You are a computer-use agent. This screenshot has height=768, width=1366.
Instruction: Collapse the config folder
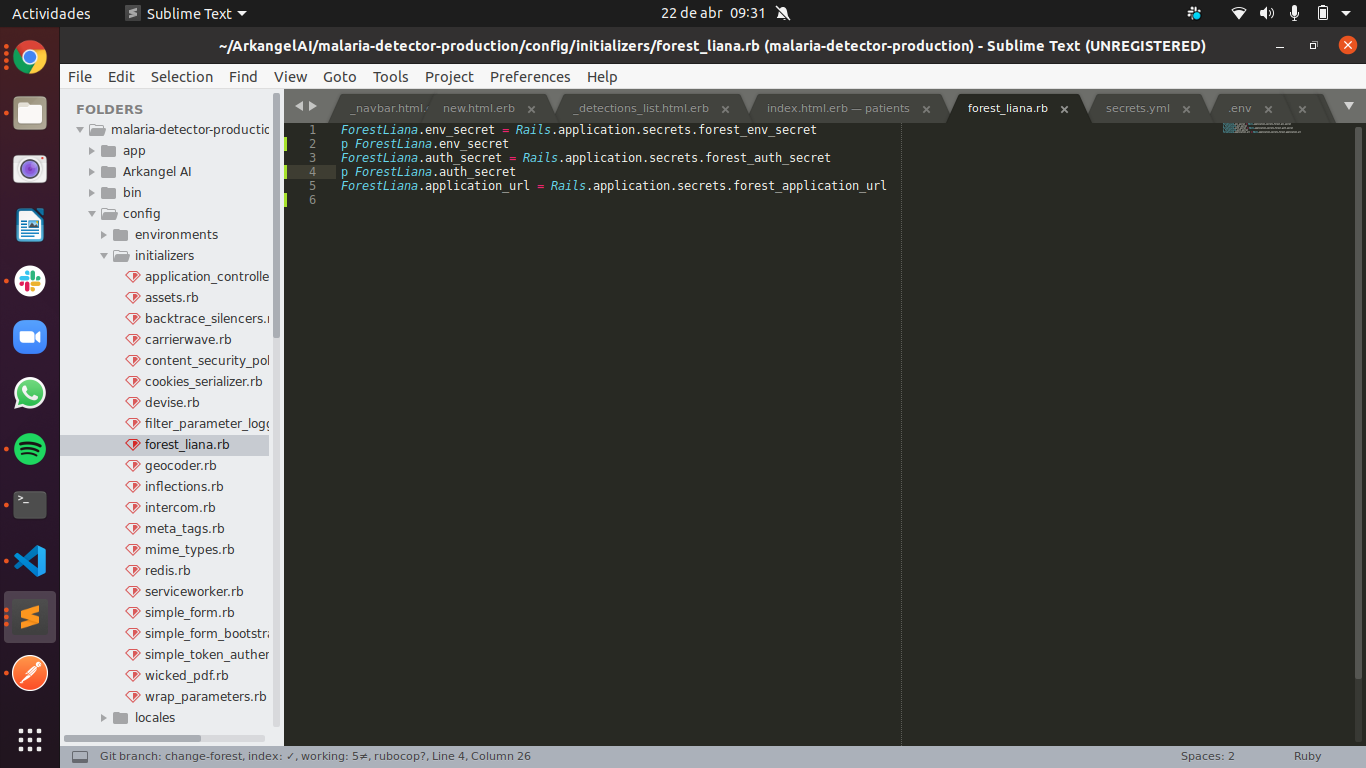click(x=92, y=214)
